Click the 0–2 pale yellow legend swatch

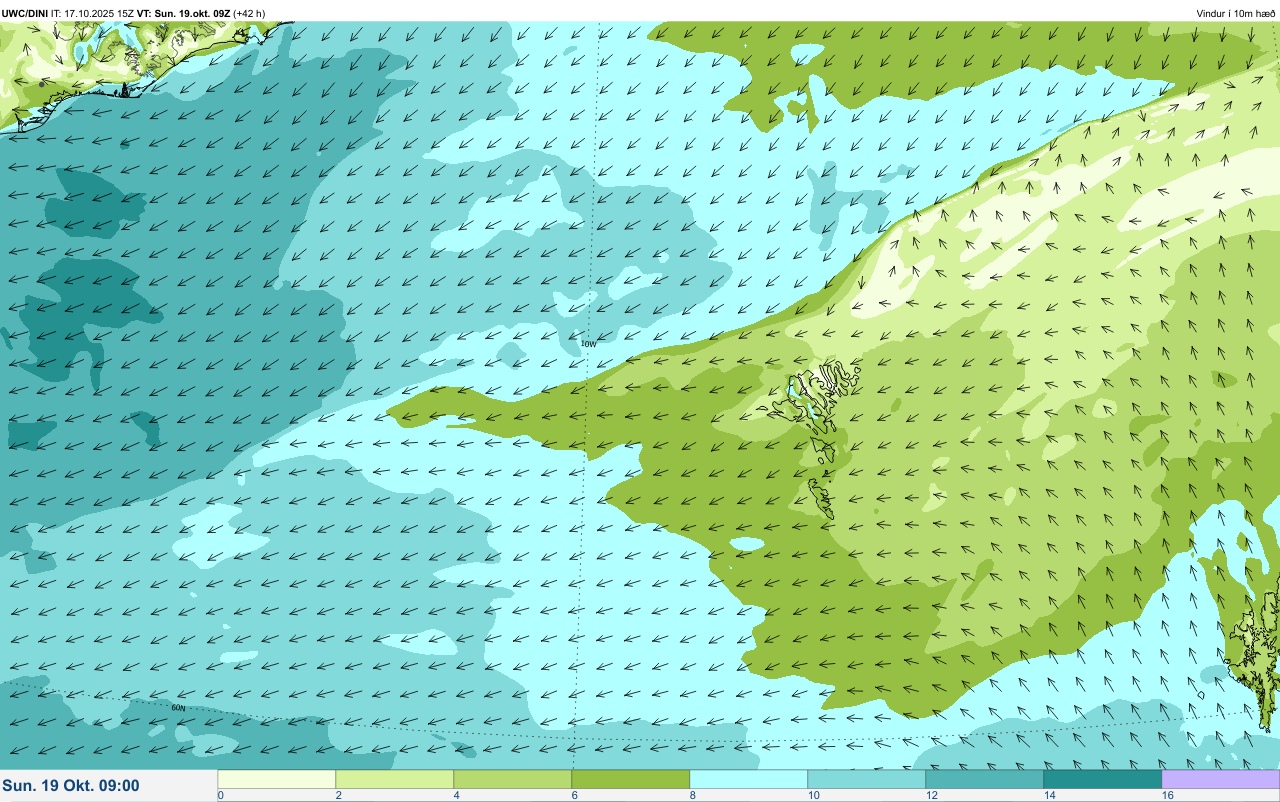tap(277, 779)
